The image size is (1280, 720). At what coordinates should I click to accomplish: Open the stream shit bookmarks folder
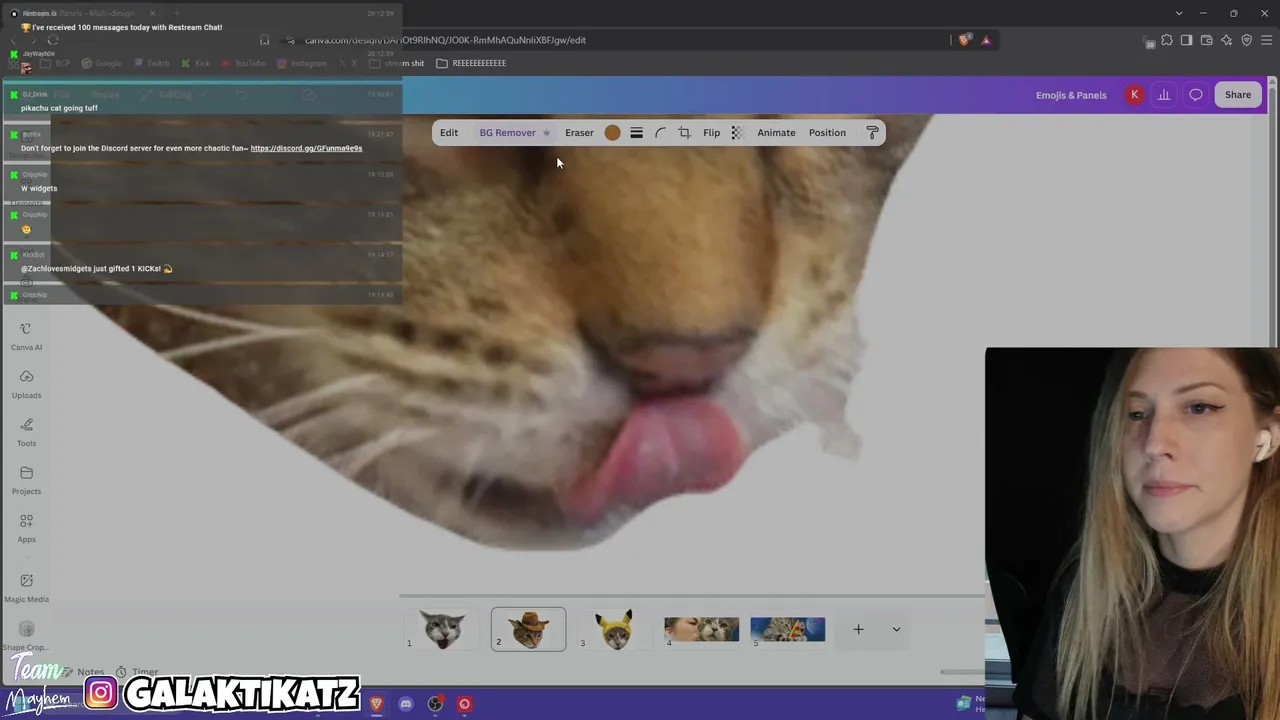(397, 63)
